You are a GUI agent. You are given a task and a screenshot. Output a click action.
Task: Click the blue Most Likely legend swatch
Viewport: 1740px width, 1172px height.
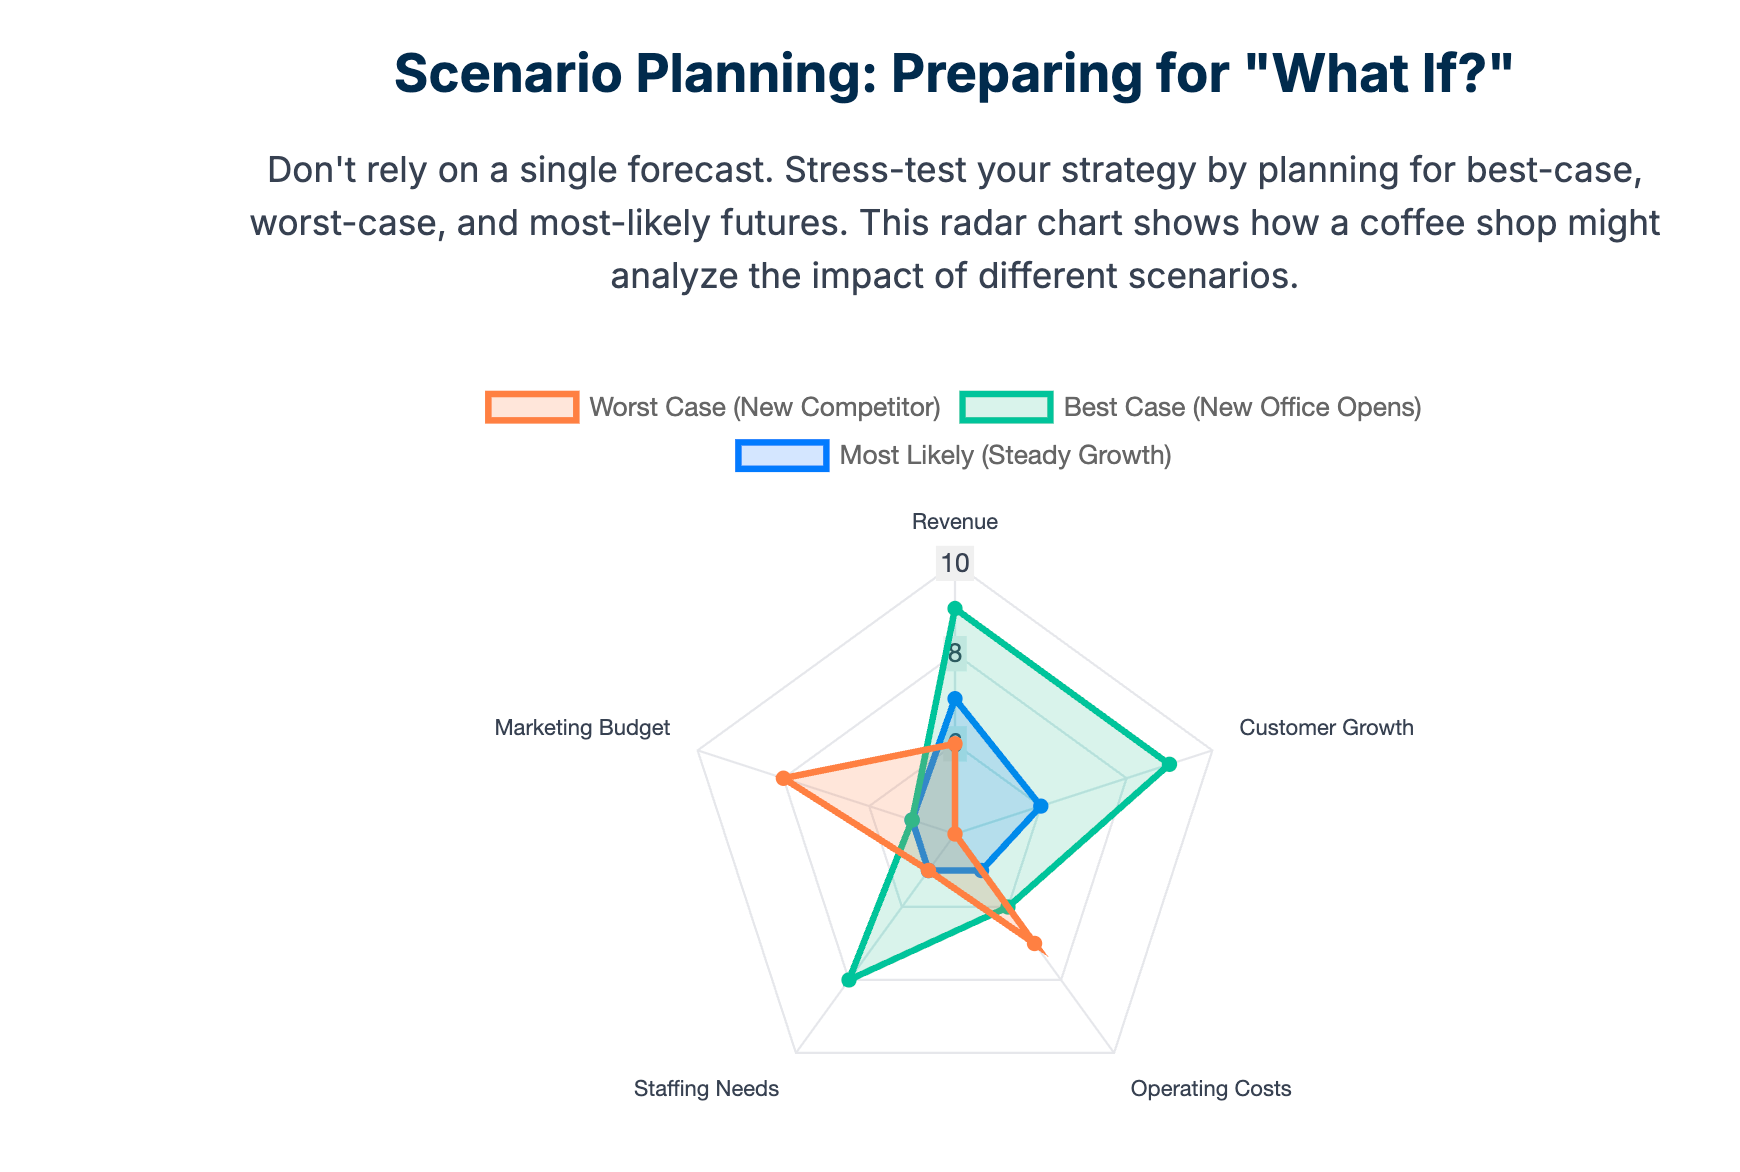[782, 455]
